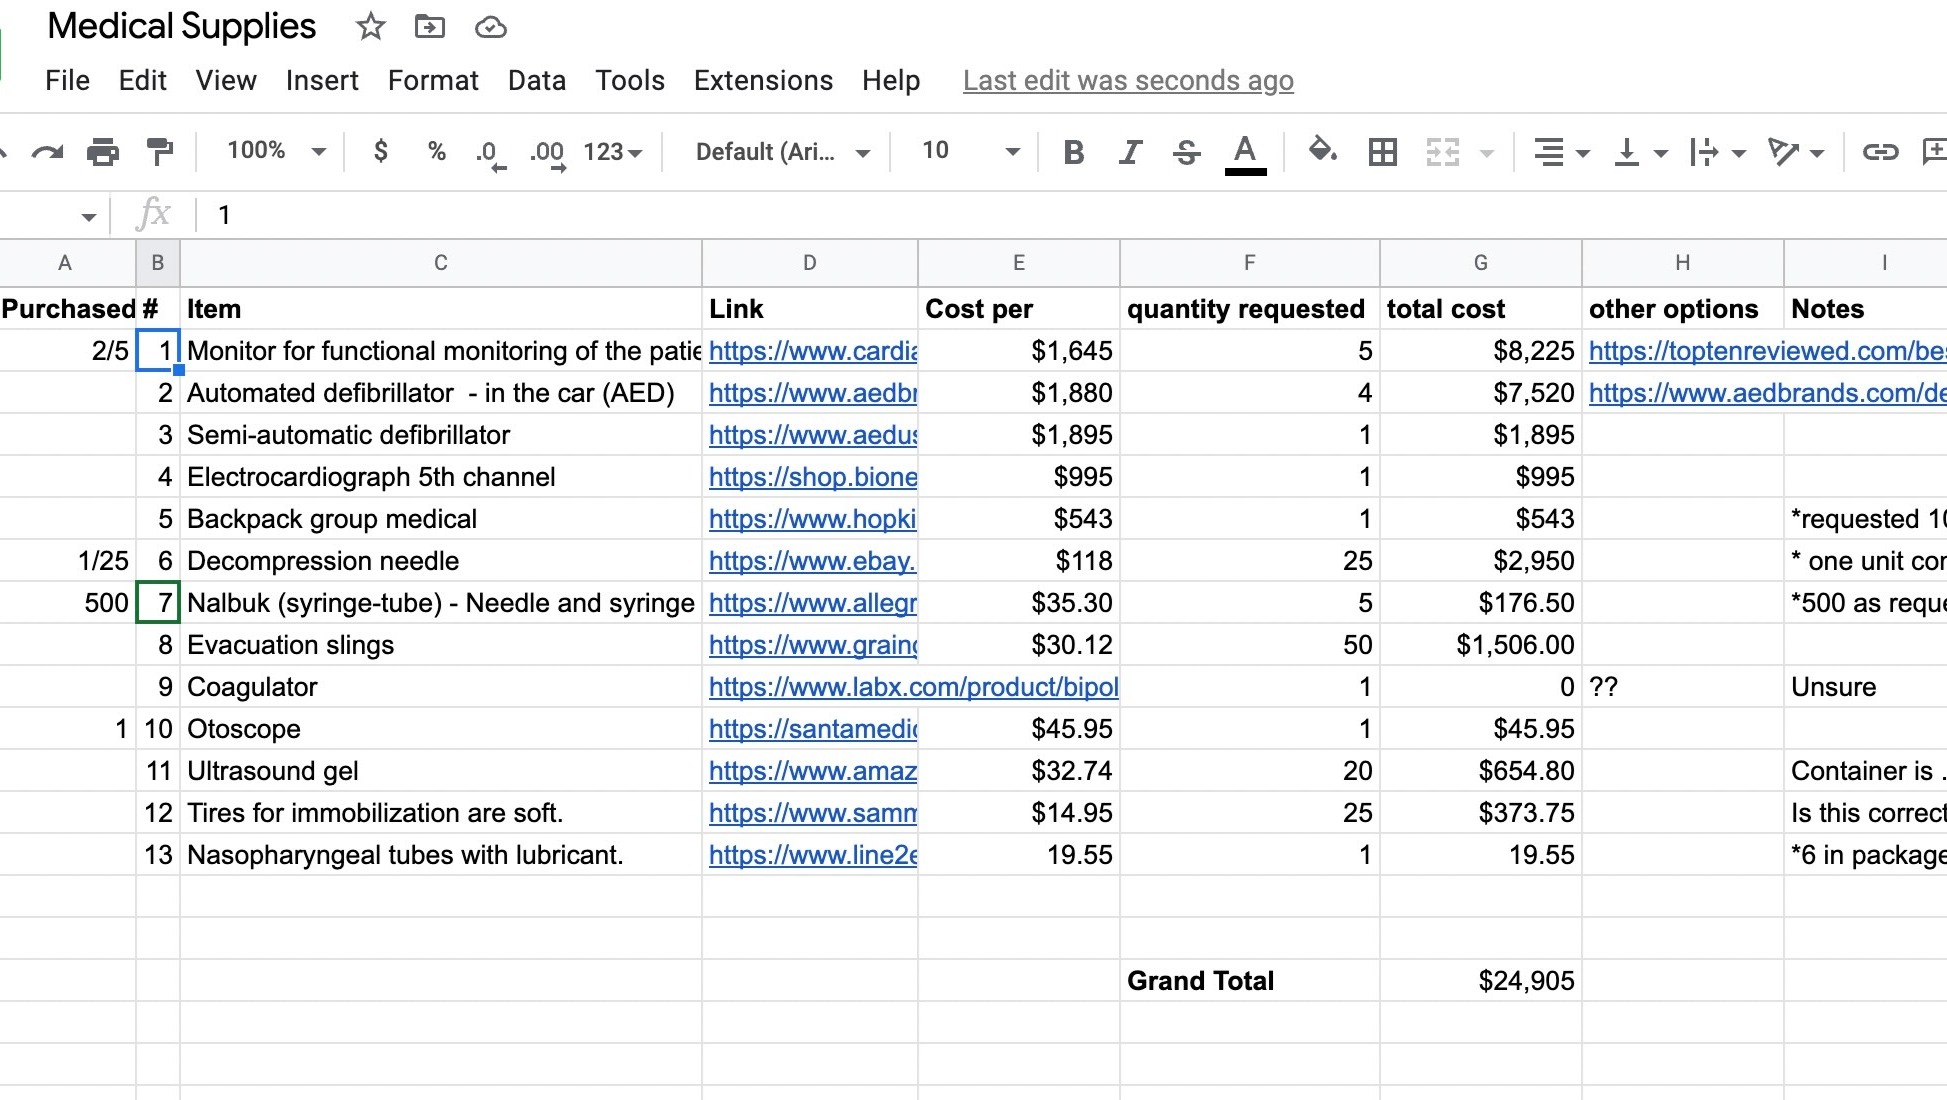Activate the Paint format tool

click(159, 152)
